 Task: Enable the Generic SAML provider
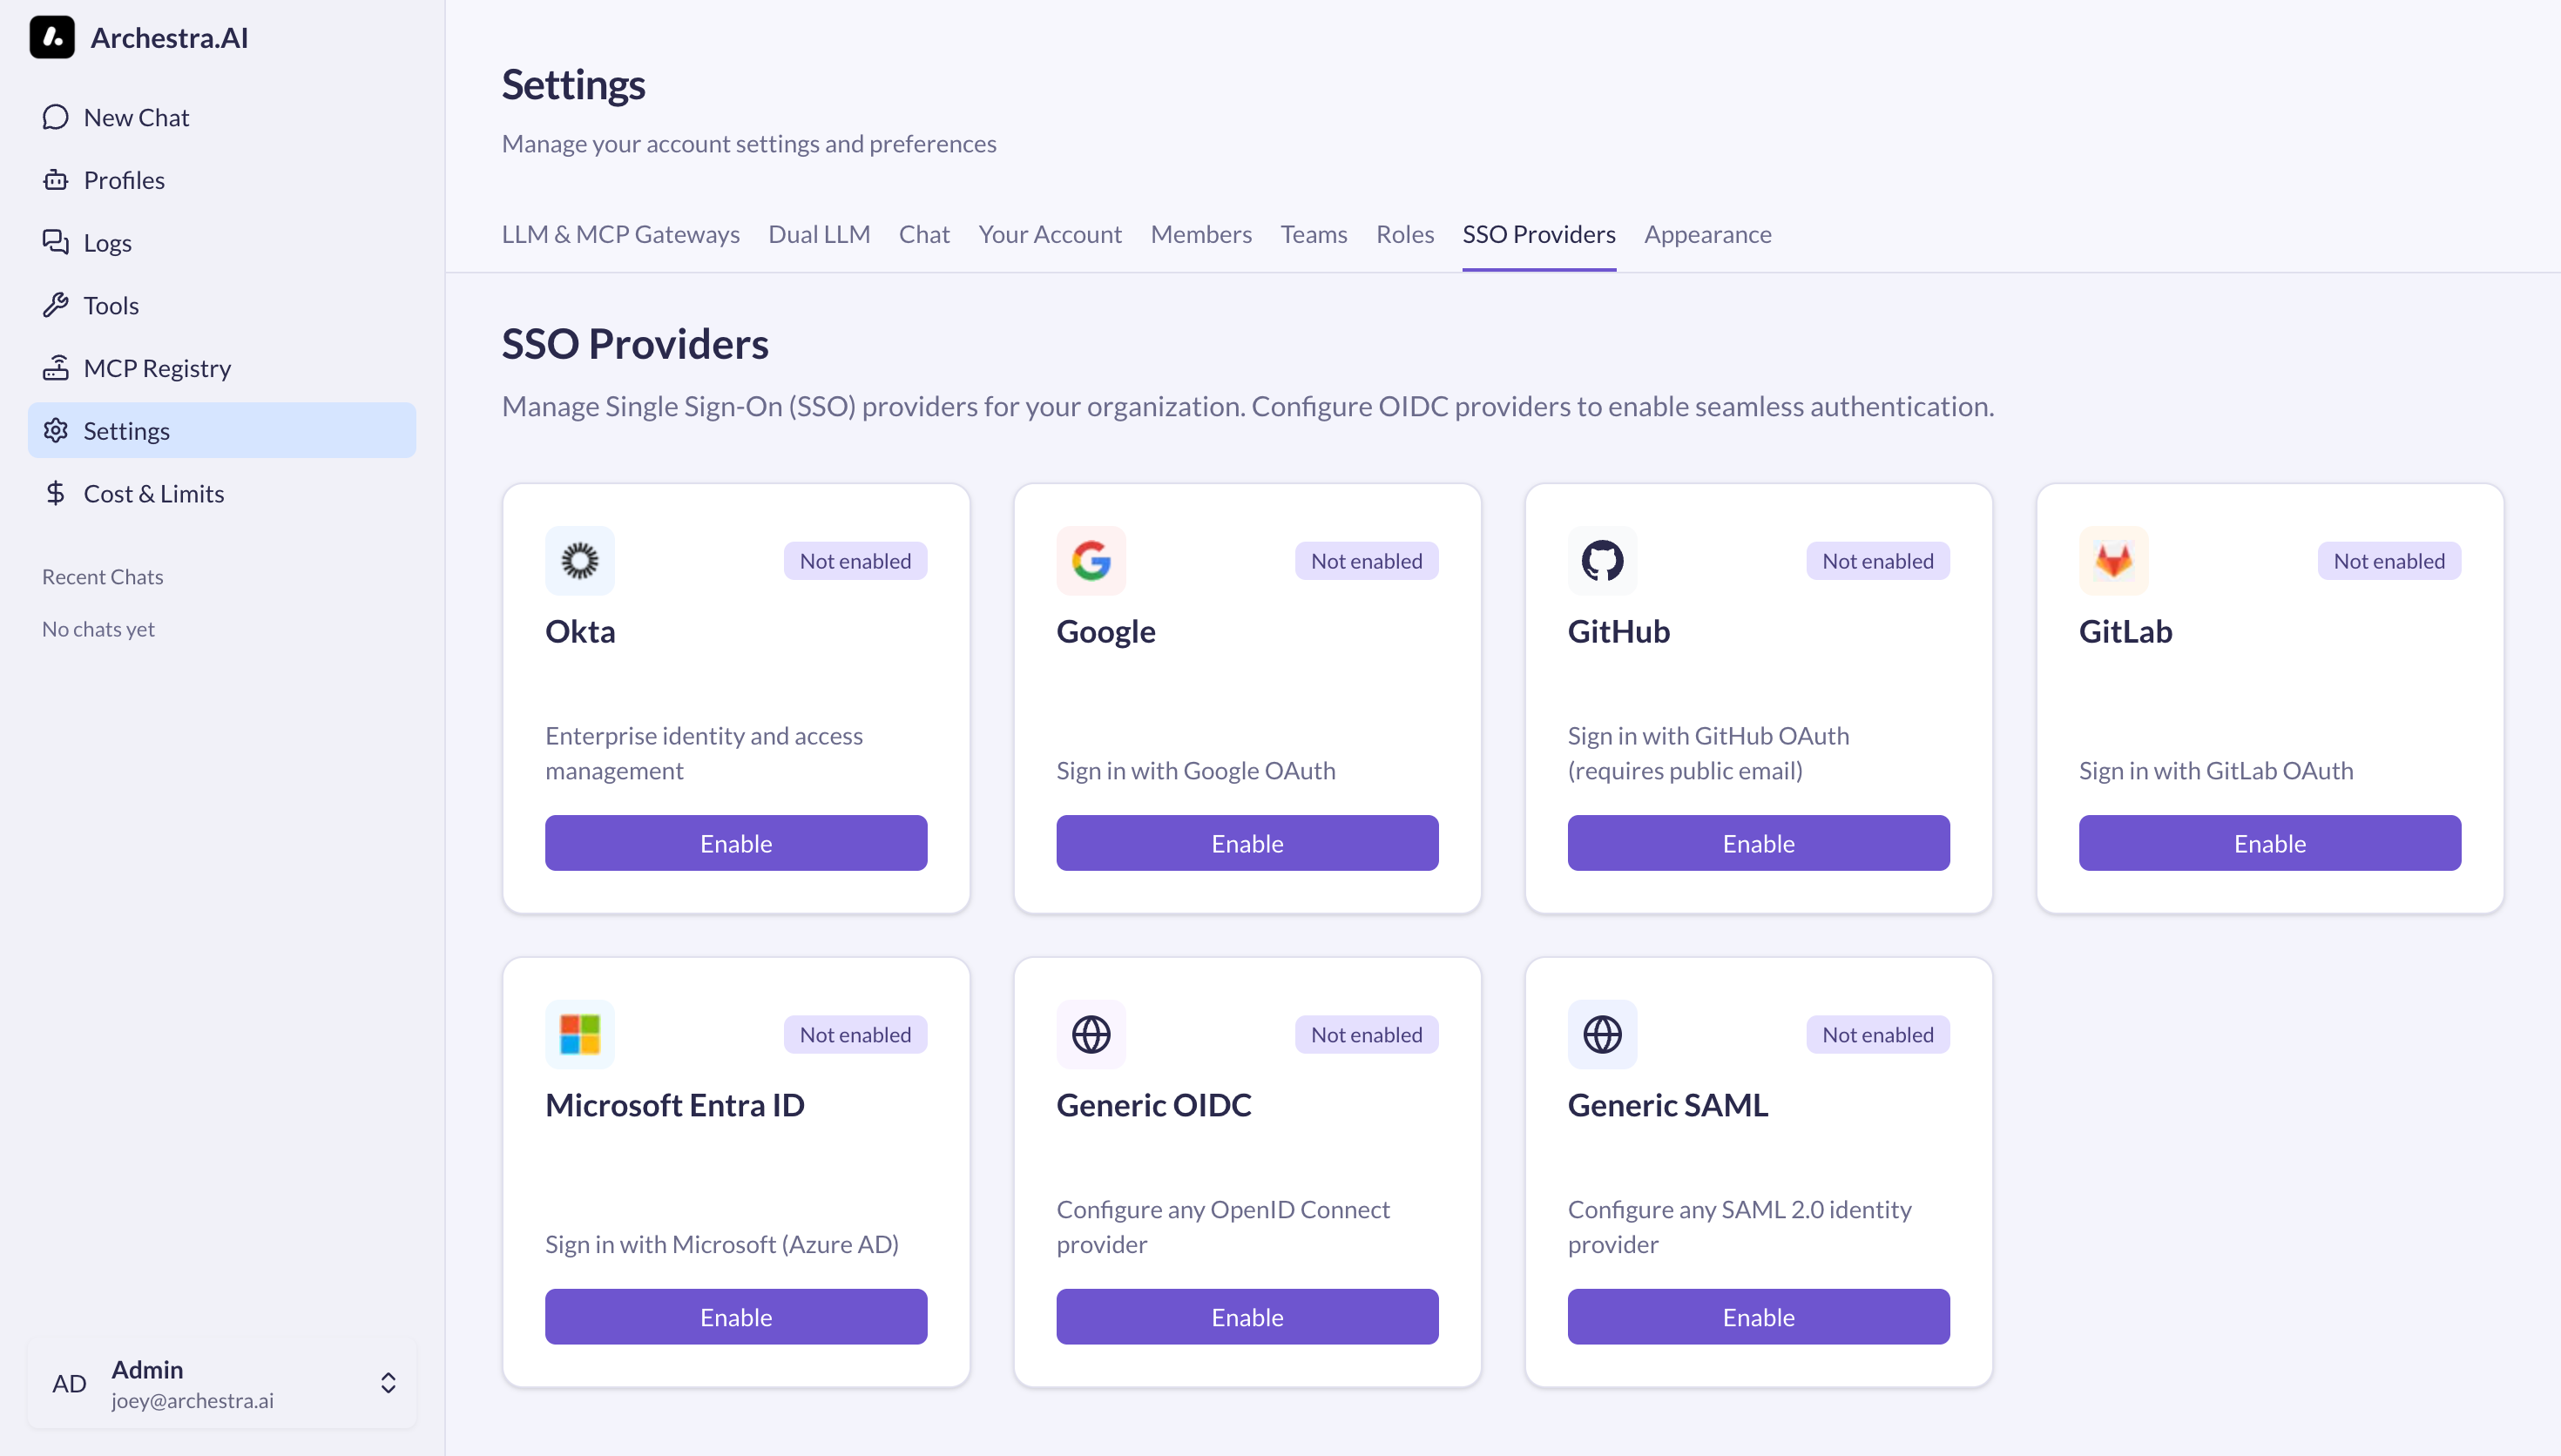[x=1758, y=1318]
